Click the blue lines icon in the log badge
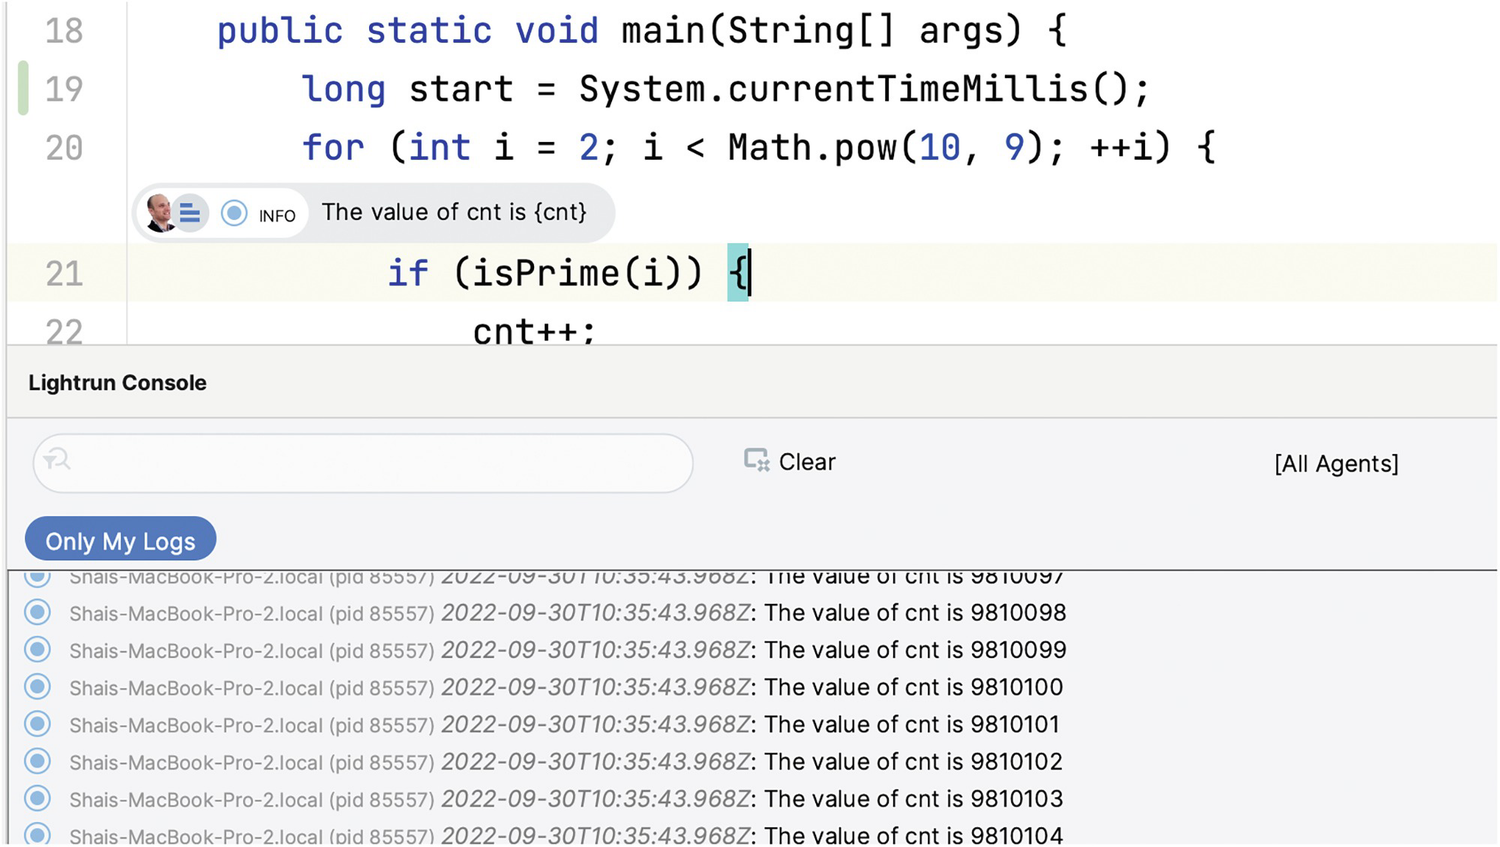The height and width of the screenshot is (847, 1500). pos(189,213)
